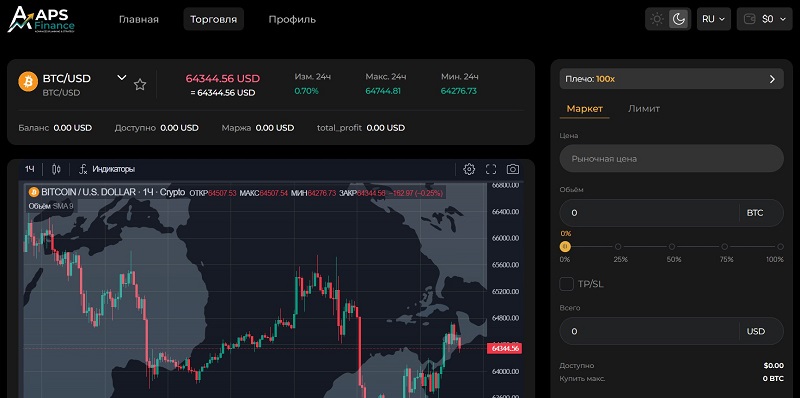
Task: Click the 64344.56 USD current price
Action: pyautogui.click(x=222, y=78)
